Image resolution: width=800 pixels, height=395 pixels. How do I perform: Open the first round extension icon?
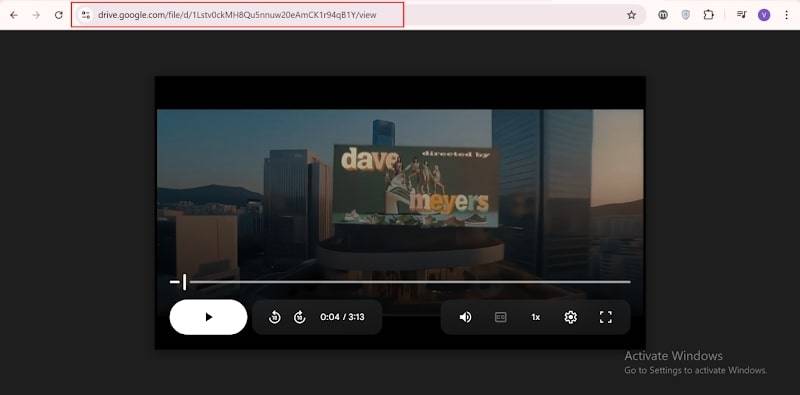point(663,15)
